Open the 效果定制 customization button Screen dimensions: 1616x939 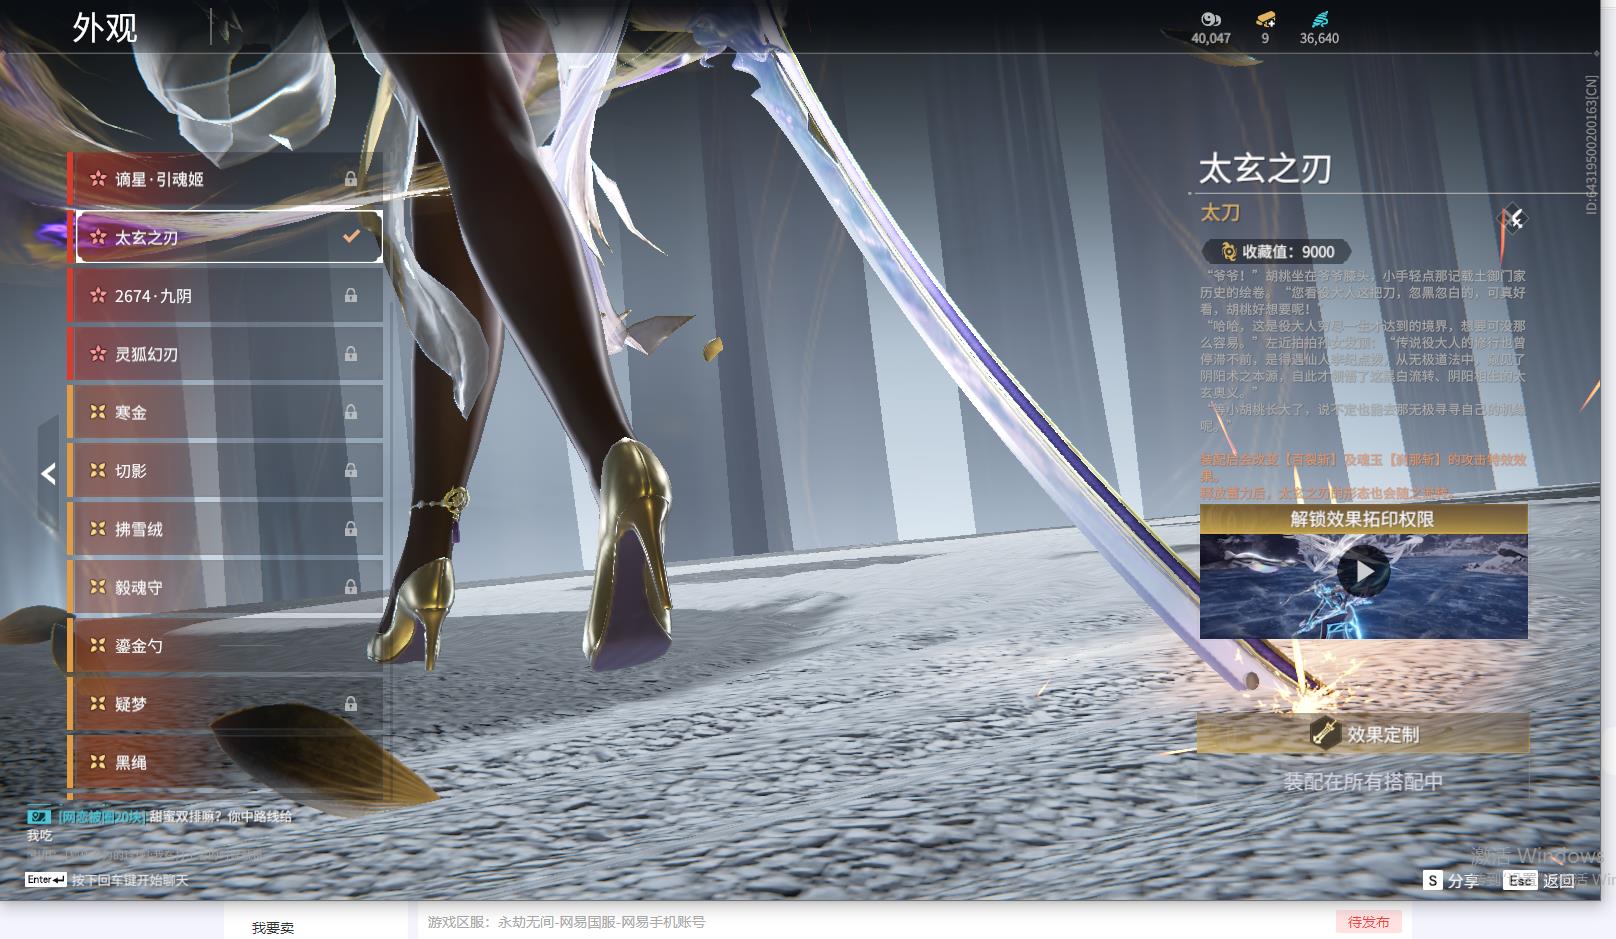tap(1363, 734)
